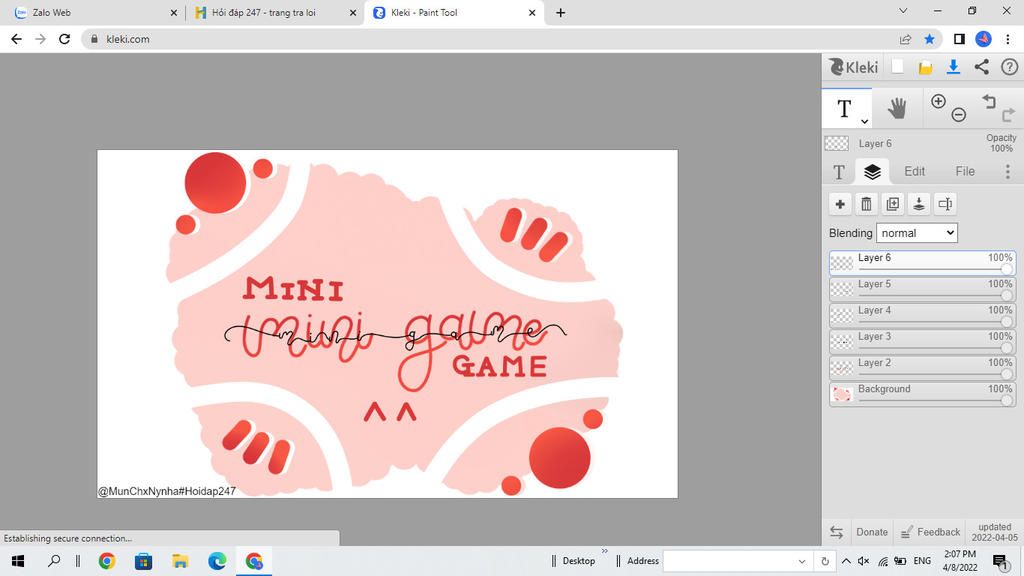Click the Donate link
Screen dimensions: 1024x576
871,532
